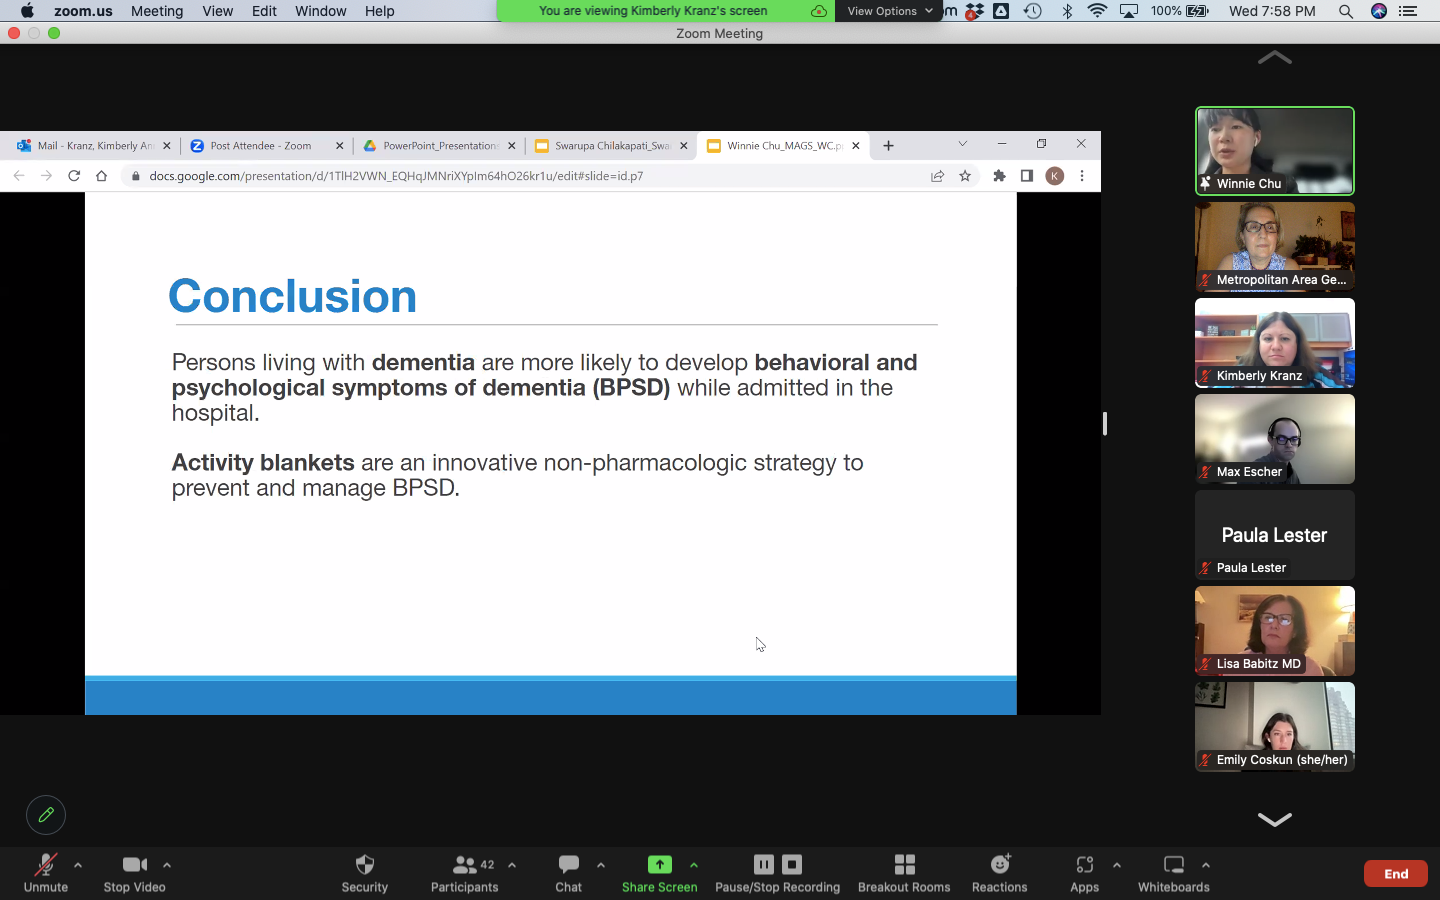This screenshot has height=900, width=1440.
Task: Open the Edit menu
Action: click(x=264, y=11)
